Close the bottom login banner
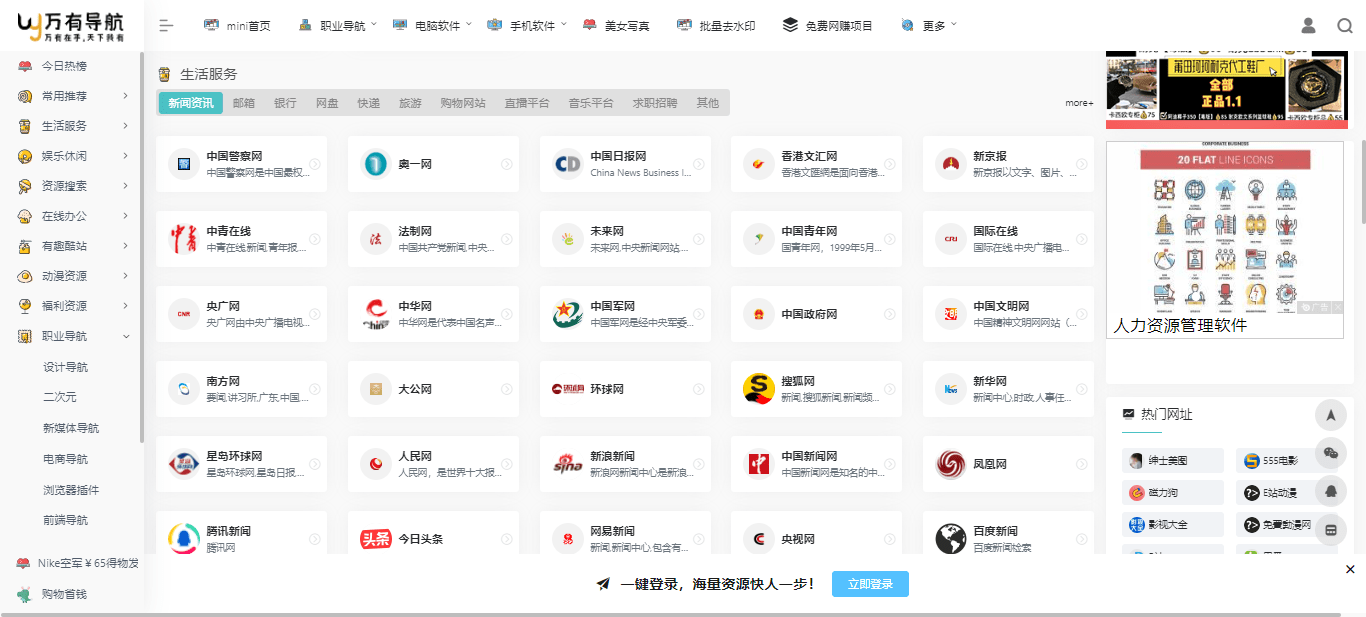1366x617 pixels. [x=1350, y=569]
